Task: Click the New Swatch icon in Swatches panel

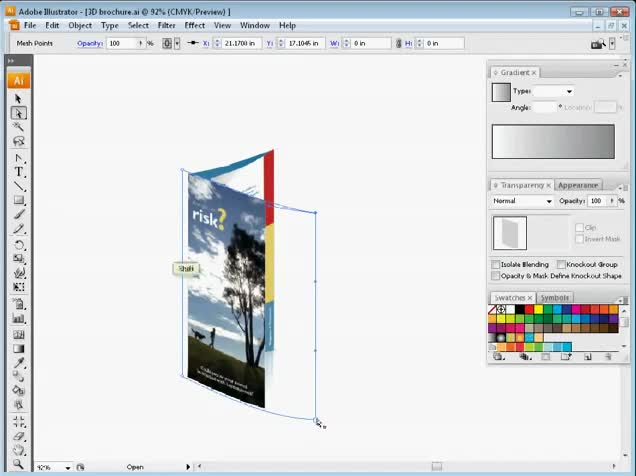Action: coord(587,357)
